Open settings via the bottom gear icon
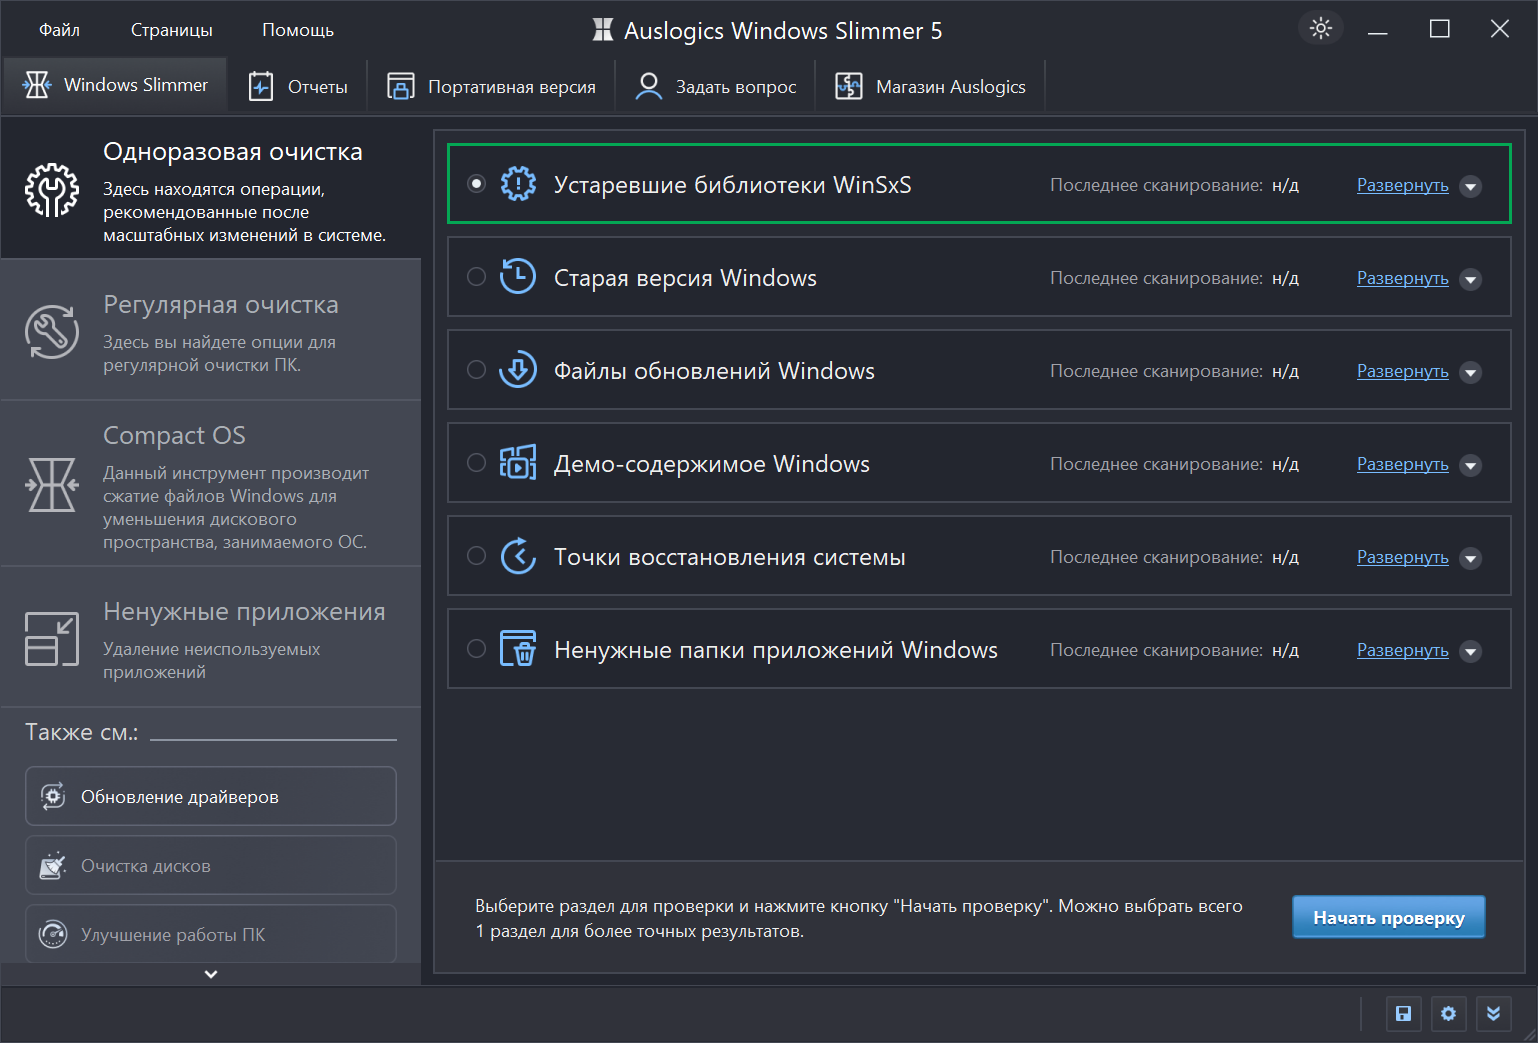 tap(1448, 1014)
